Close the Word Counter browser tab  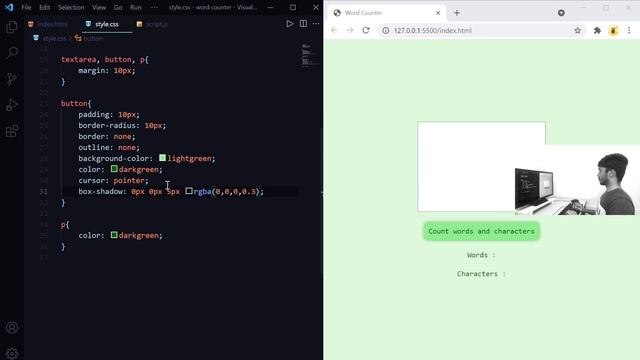(438, 13)
